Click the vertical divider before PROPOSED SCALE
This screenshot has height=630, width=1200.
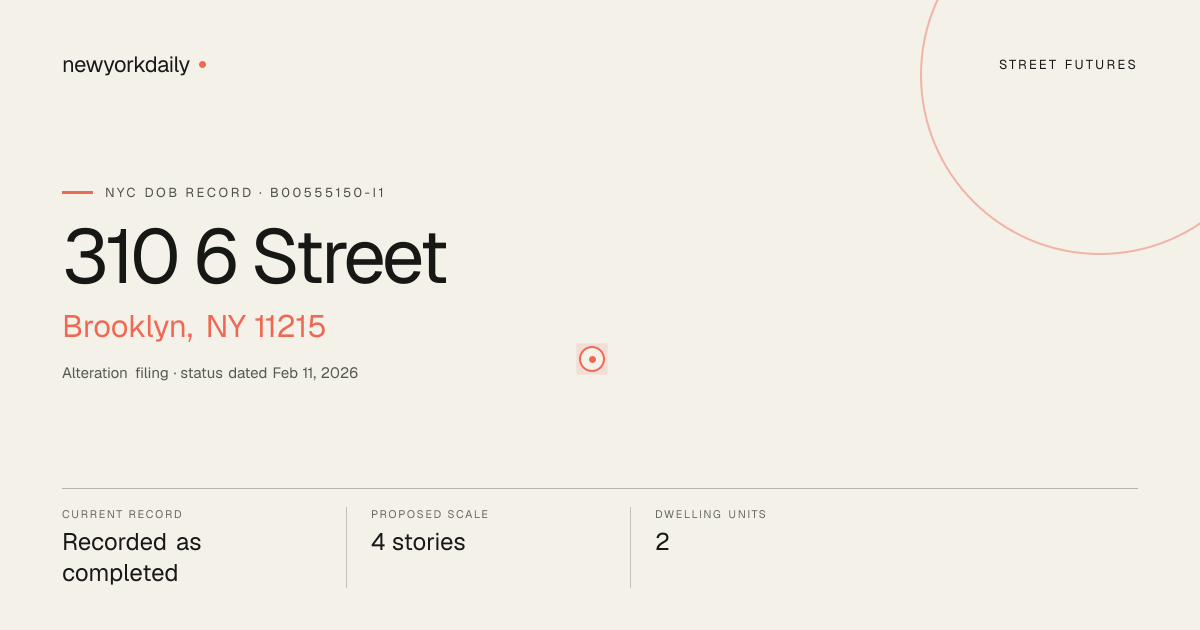pos(346,547)
